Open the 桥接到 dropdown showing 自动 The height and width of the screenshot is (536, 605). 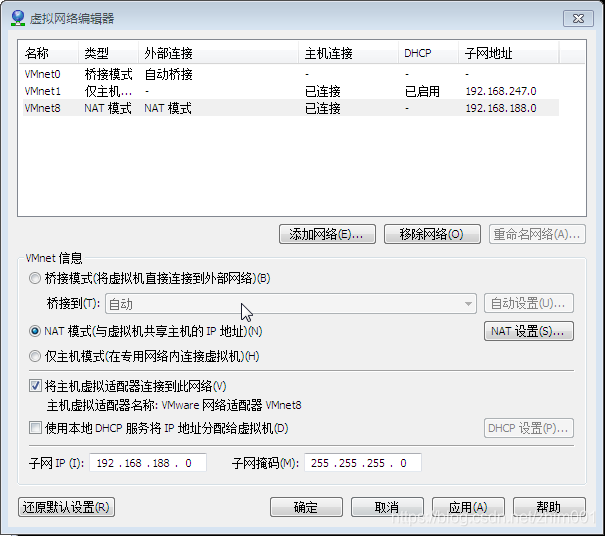tap(291, 304)
